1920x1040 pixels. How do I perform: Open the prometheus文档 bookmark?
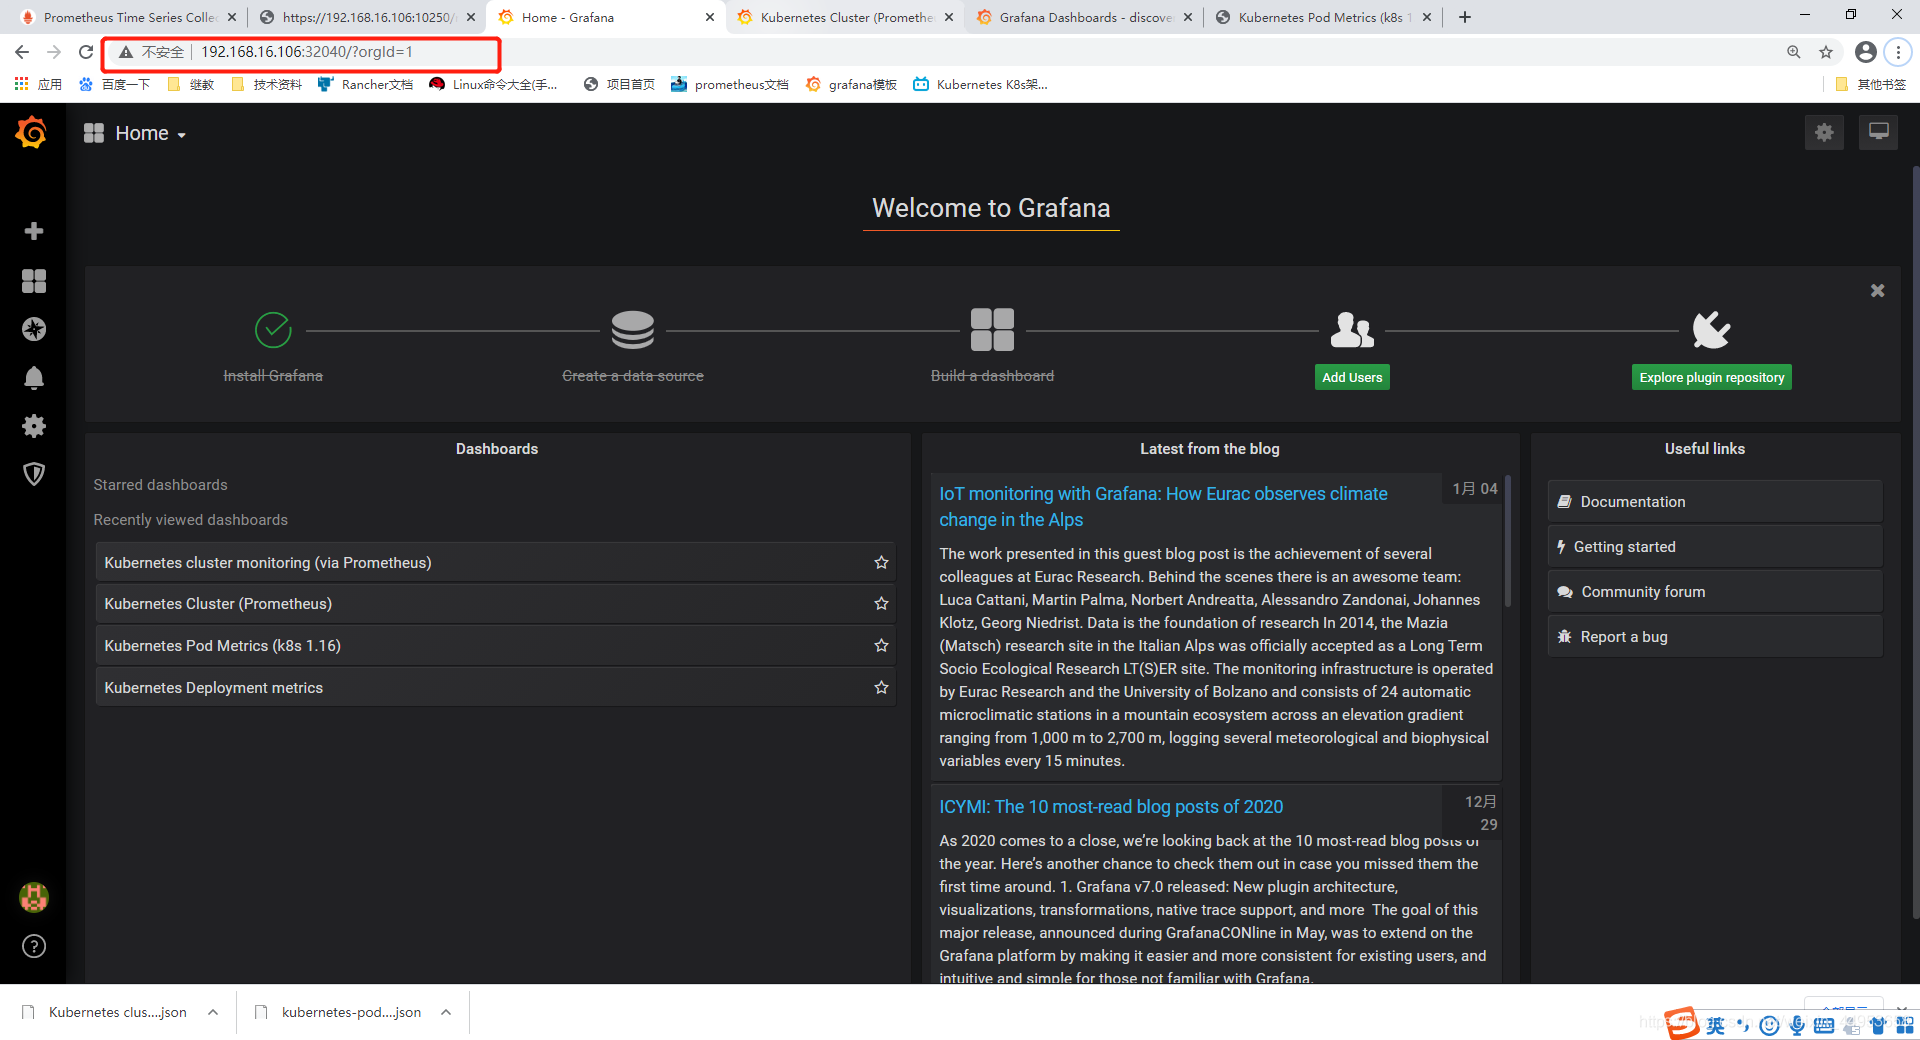tap(729, 84)
